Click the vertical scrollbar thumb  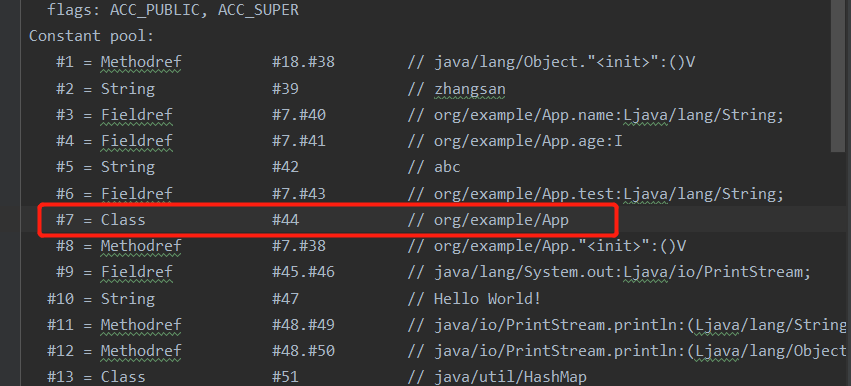pyautogui.click(x=838, y=76)
